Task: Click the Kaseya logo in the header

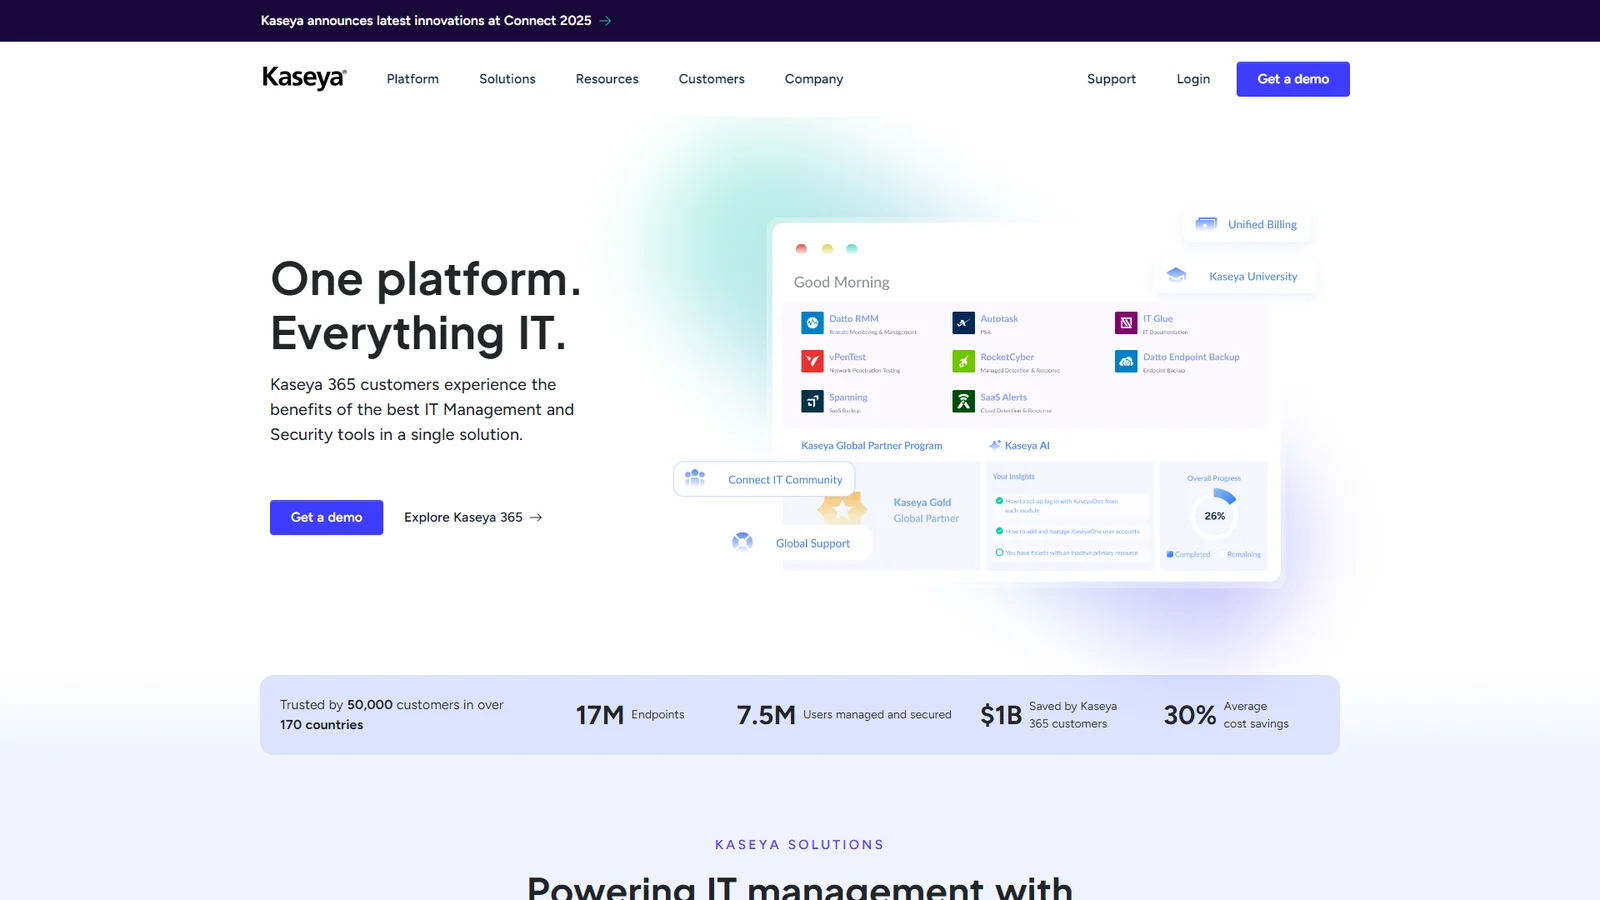Action: click(304, 78)
